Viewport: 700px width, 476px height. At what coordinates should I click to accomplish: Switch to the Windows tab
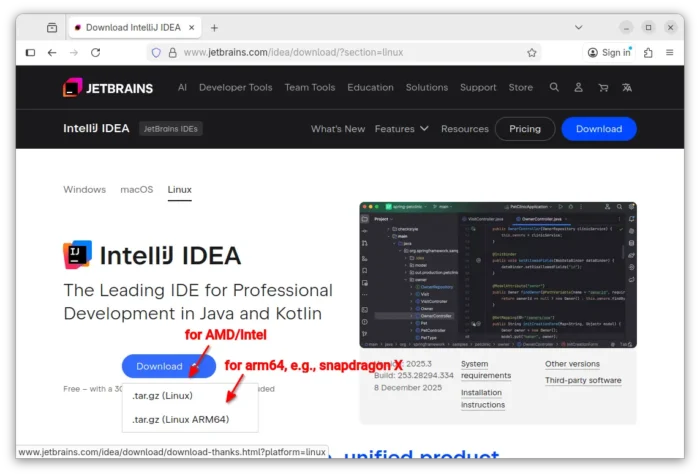click(x=84, y=189)
